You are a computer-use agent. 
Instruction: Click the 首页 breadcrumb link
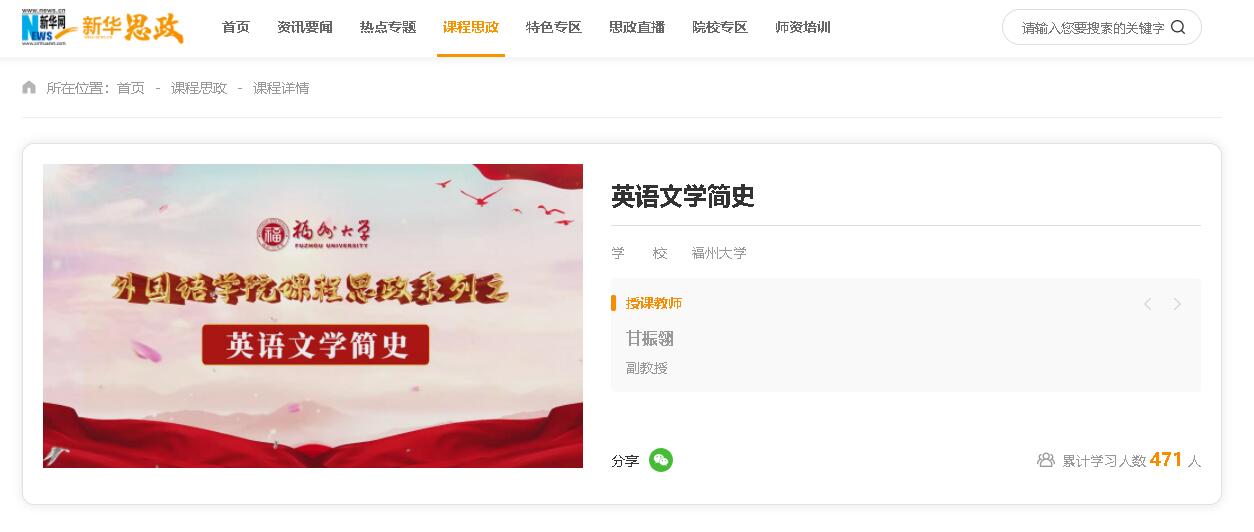tap(131, 88)
